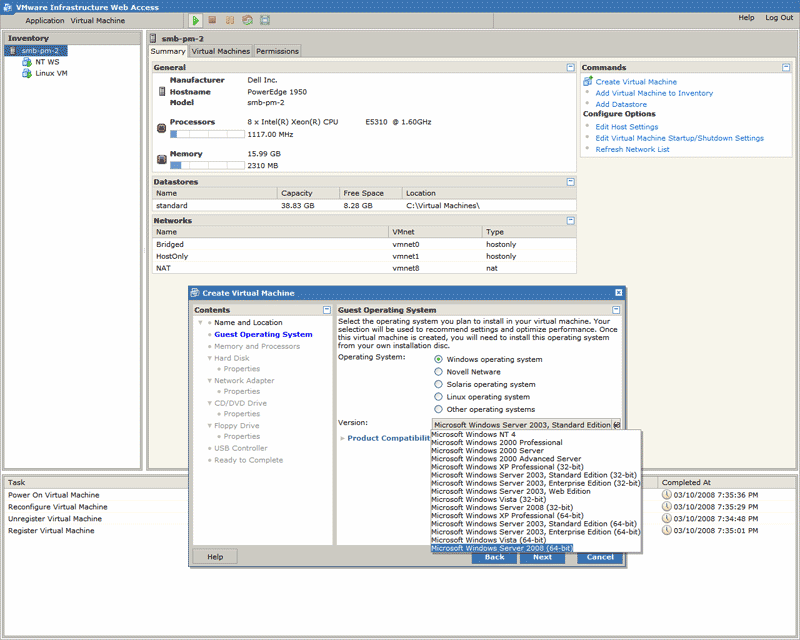Select Solaris operating system radio button
This screenshot has height=640, width=800.
[x=438, y=384]
